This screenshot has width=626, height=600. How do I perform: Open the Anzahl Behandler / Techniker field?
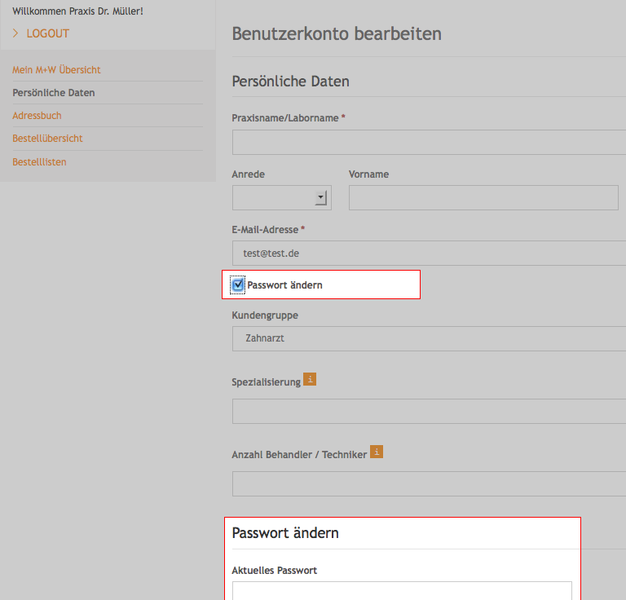coord(430,485)
